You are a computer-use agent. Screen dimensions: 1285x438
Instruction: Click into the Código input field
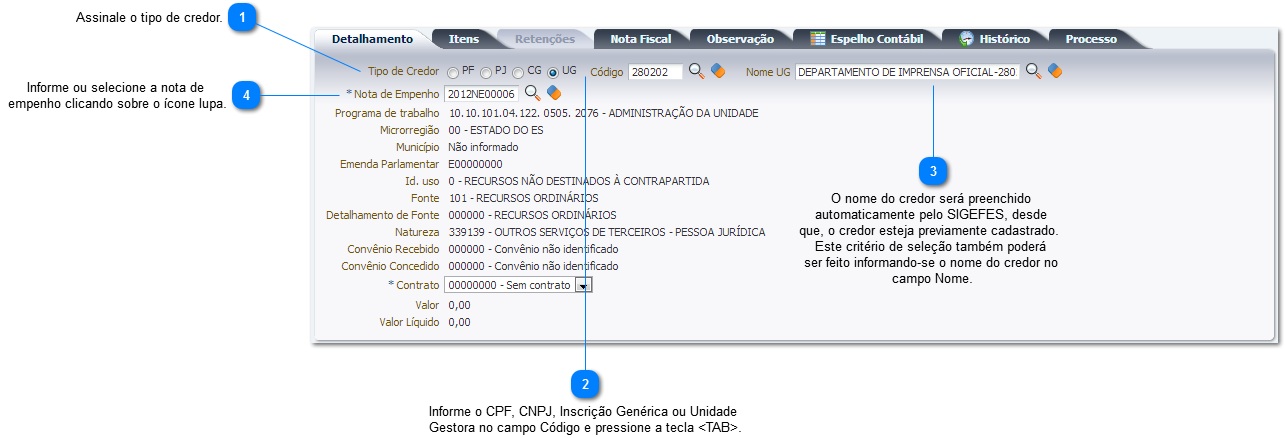click(x=655, y=72)
